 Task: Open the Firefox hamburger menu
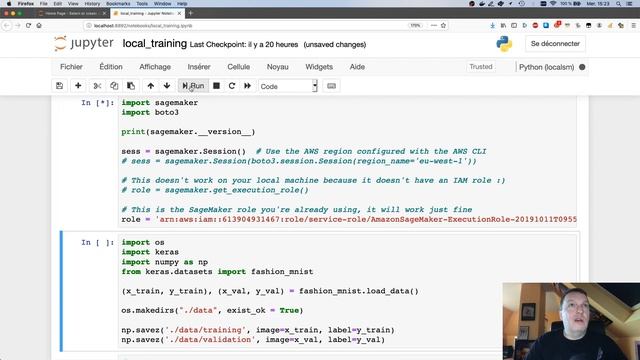point(633,25)
